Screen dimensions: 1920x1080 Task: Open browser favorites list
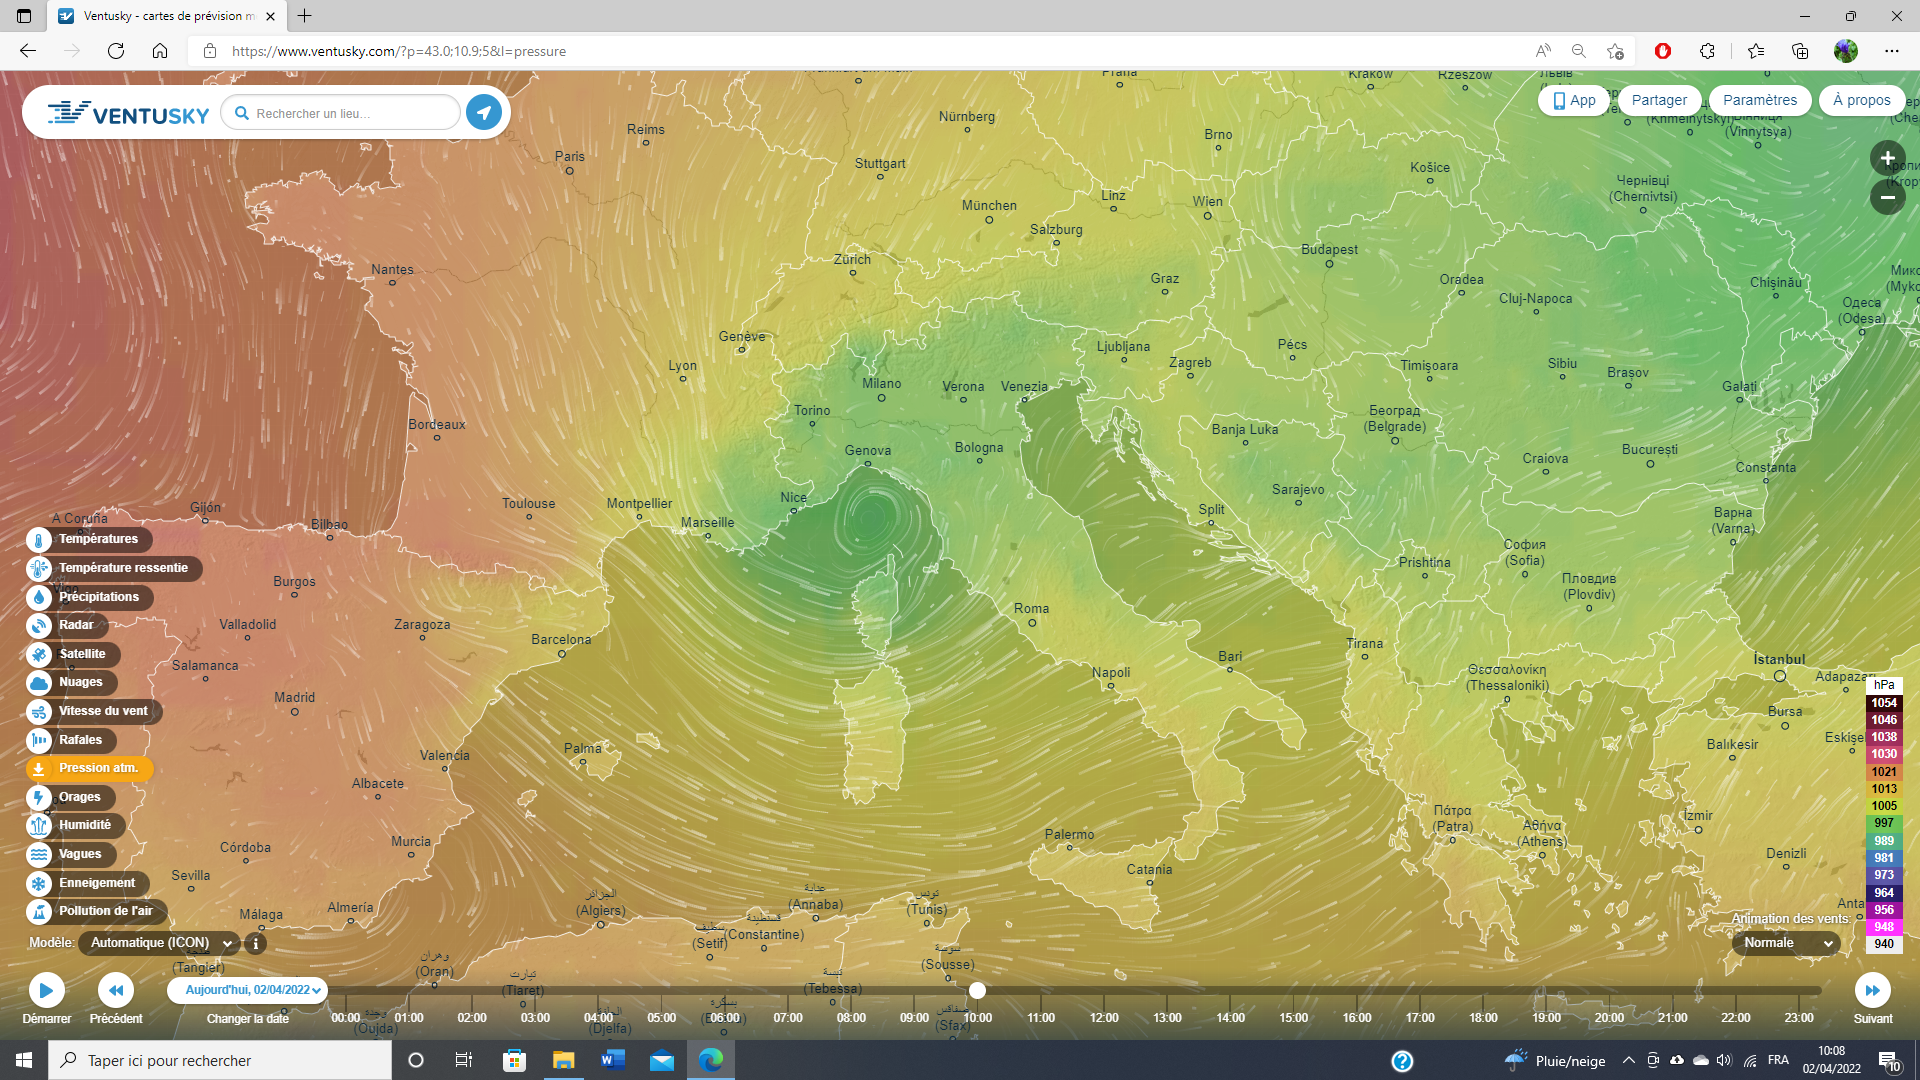pos(1755,51)
